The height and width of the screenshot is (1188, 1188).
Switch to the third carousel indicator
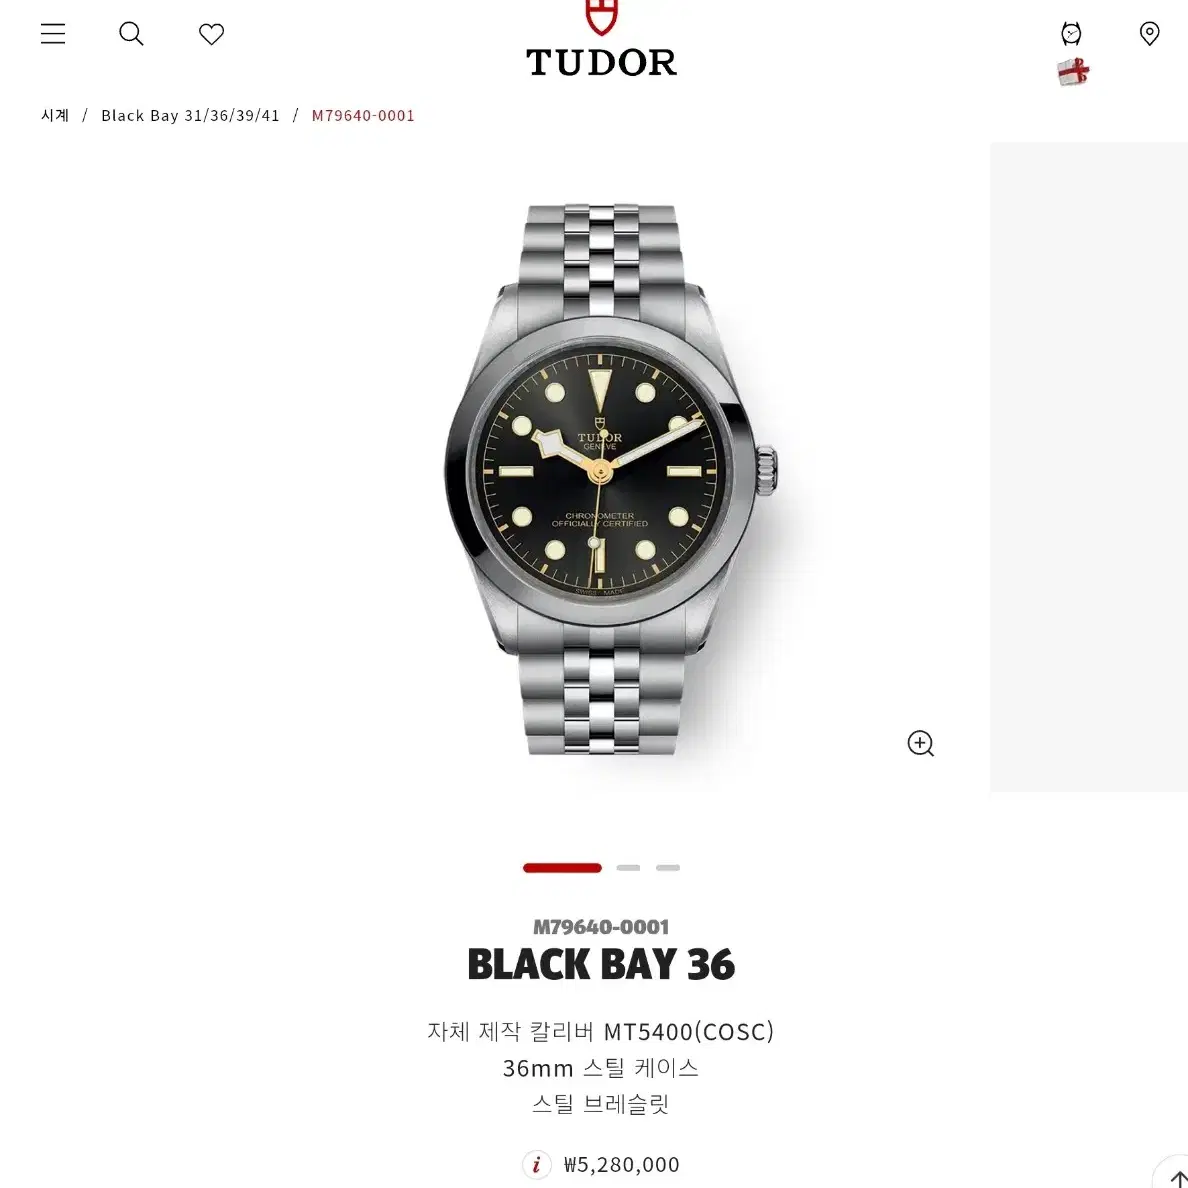[x=667, y=868]
